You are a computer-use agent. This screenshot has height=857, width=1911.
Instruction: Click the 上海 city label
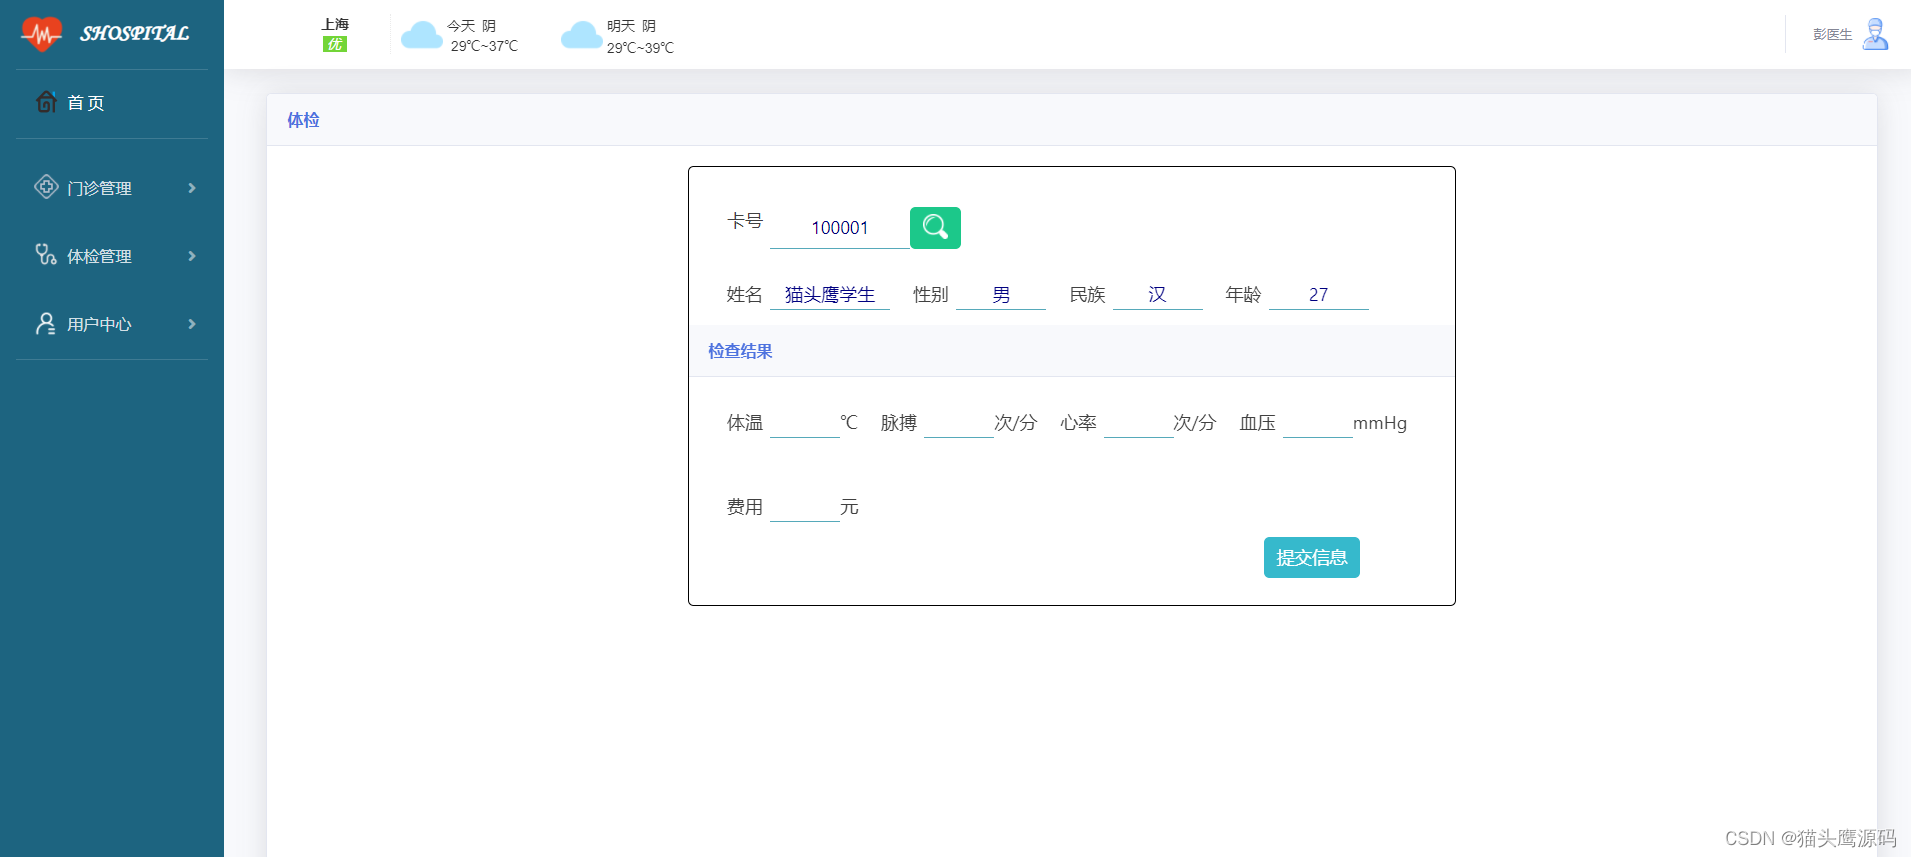(335, 24)
